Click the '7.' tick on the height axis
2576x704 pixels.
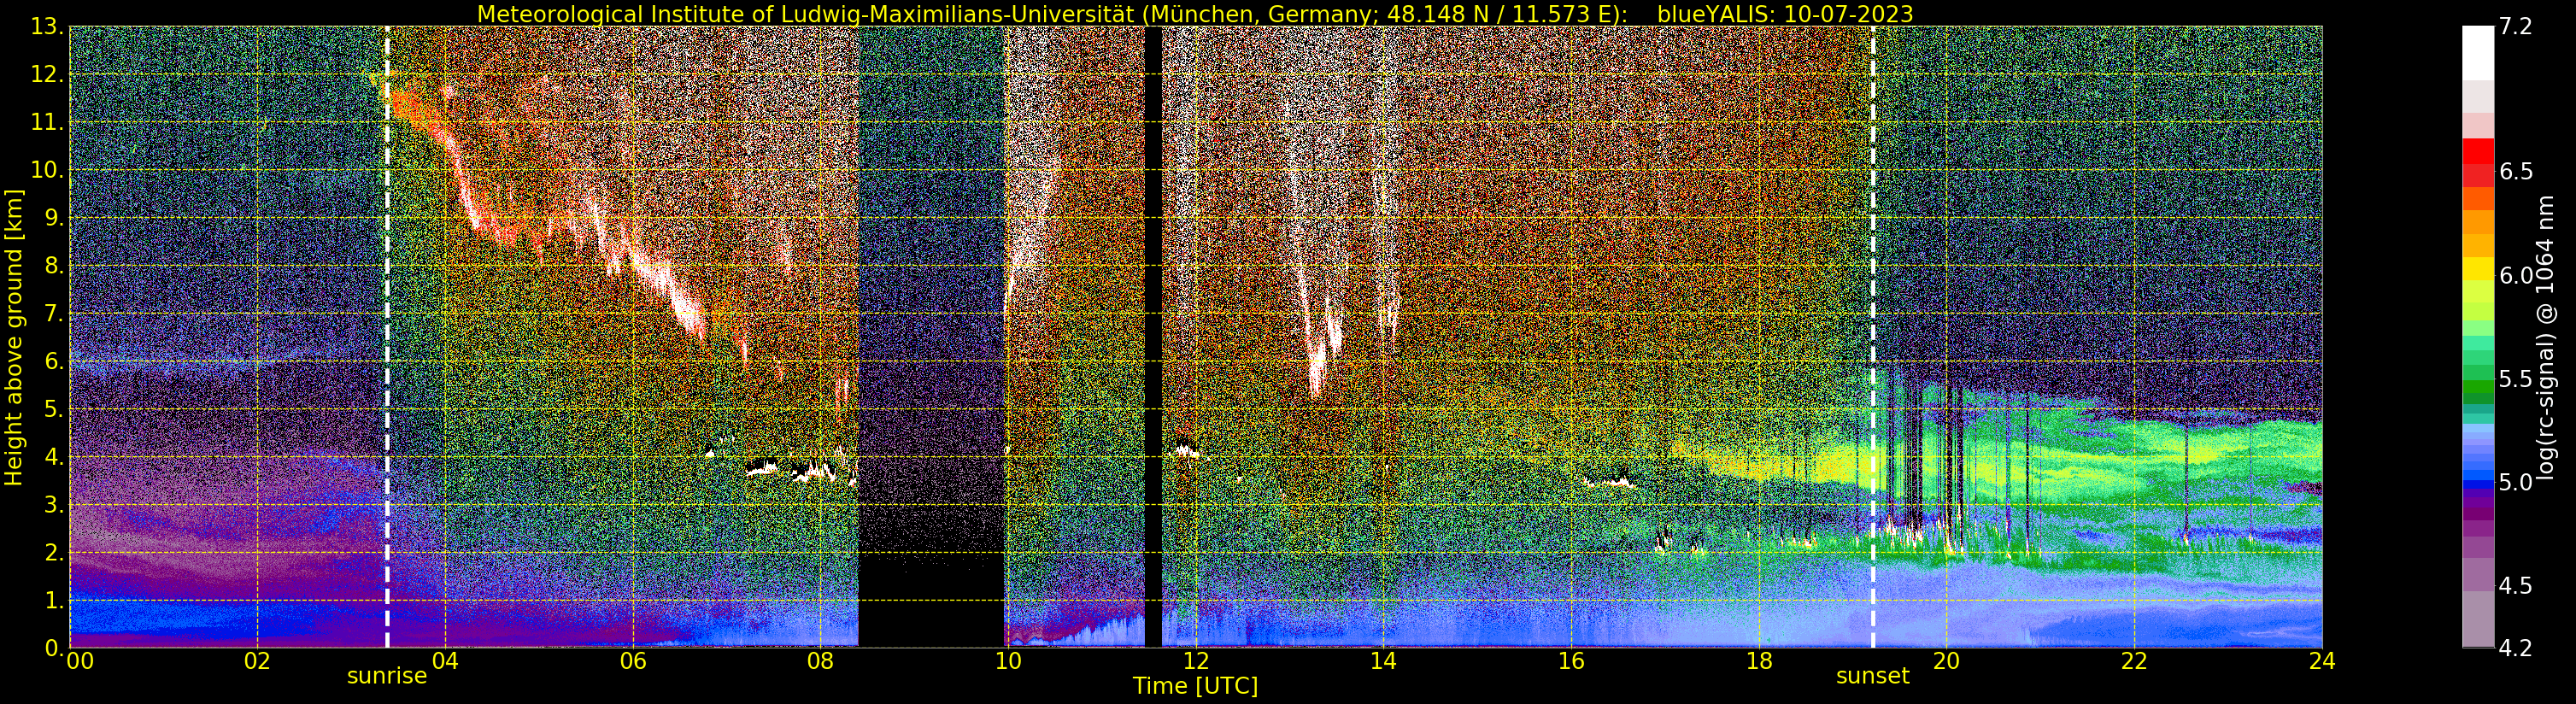pos(53,314)
